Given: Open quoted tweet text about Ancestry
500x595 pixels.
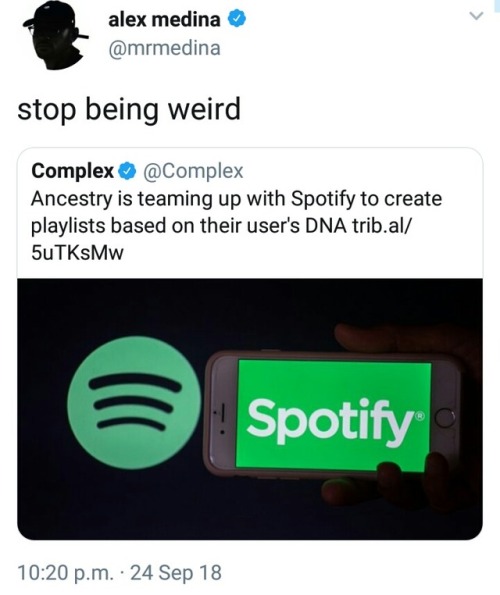Looking at the screenshot, I should [x=236, y=226].
